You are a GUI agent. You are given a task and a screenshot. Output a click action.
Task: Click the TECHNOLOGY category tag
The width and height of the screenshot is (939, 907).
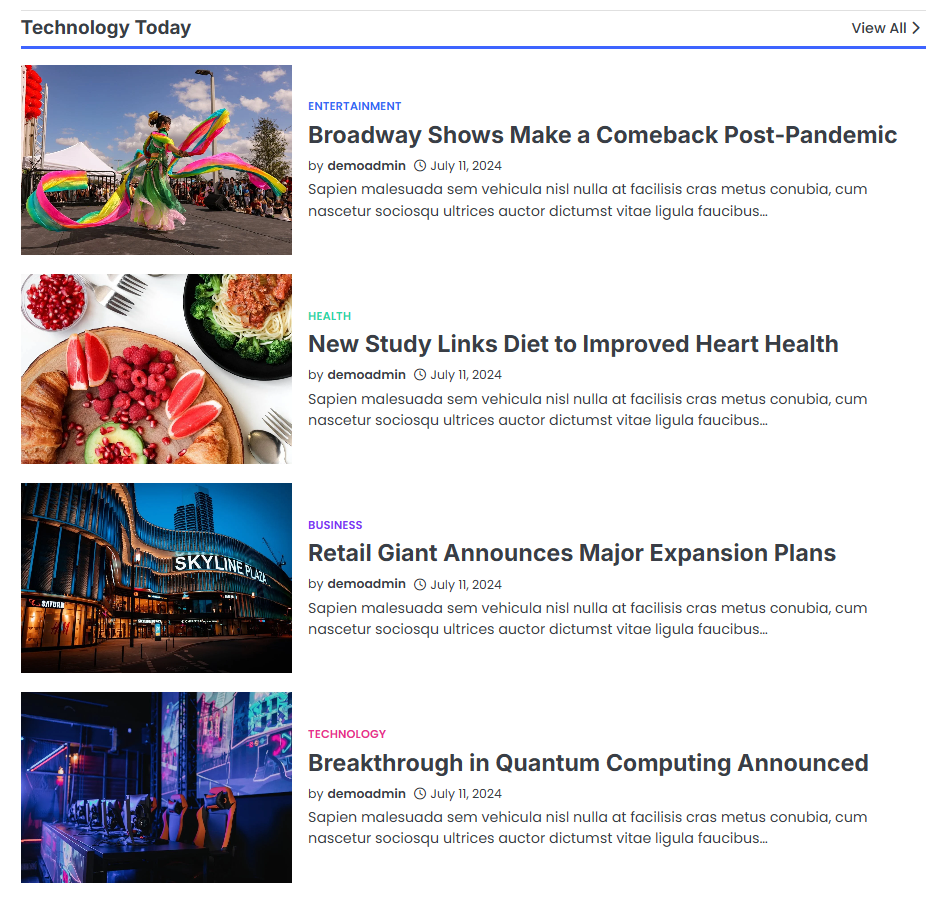click(x=347, y=734)
